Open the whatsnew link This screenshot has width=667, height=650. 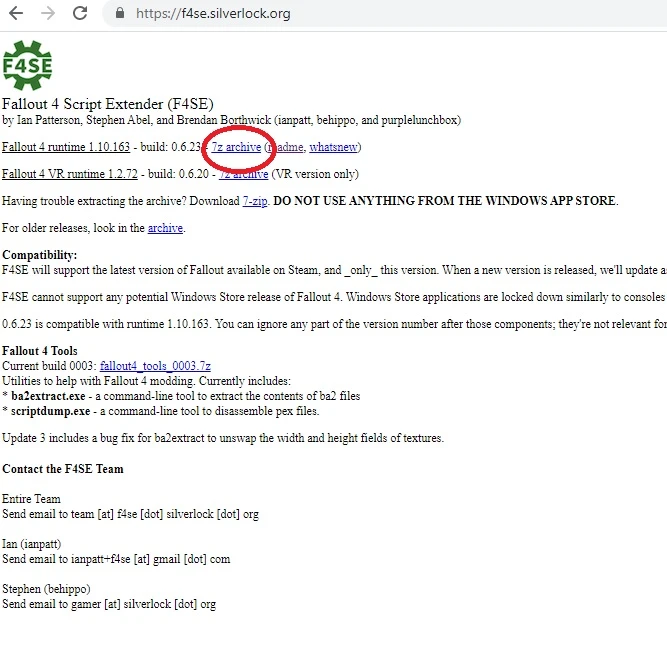click(x=334, y=147)
